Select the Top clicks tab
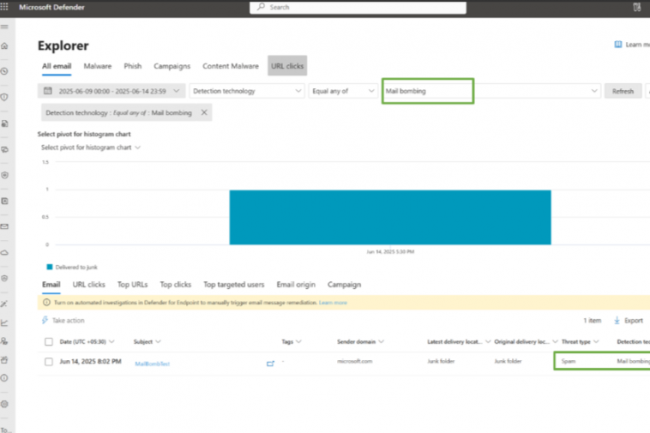Image resolution: width=650 pixels, height=433 pixels. (175, 285)
